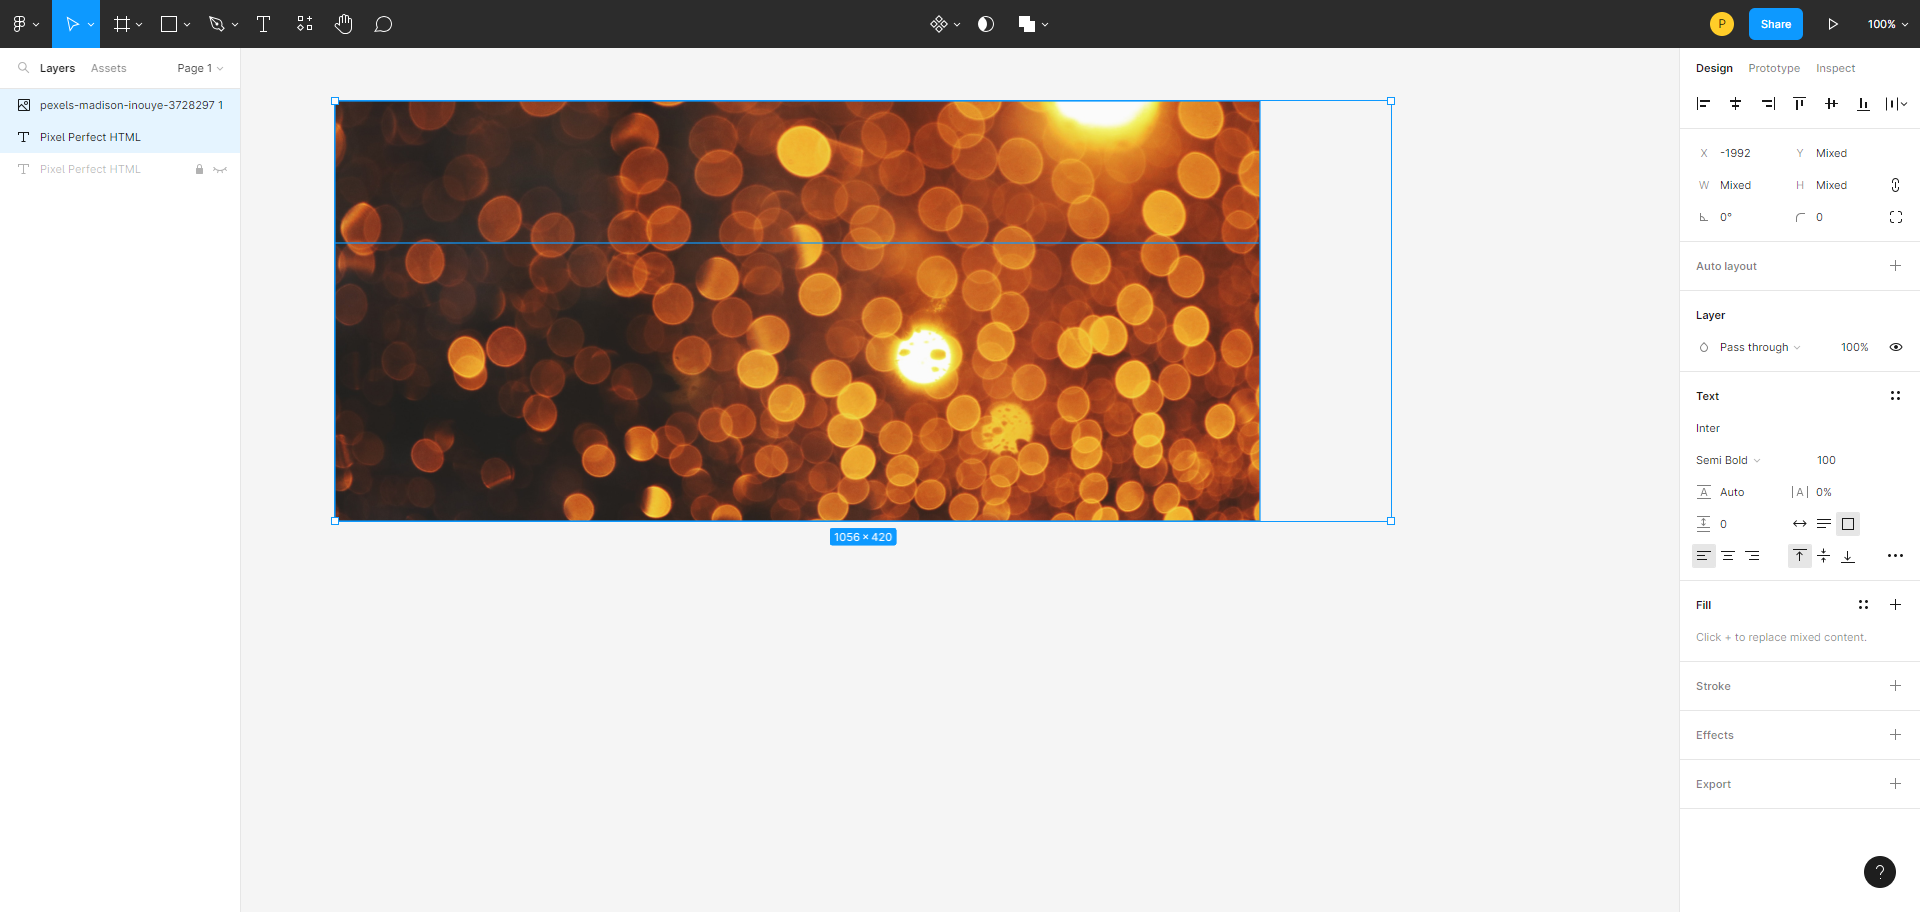
Task: Click the Share button
Action: click(x=1776, y=24)
